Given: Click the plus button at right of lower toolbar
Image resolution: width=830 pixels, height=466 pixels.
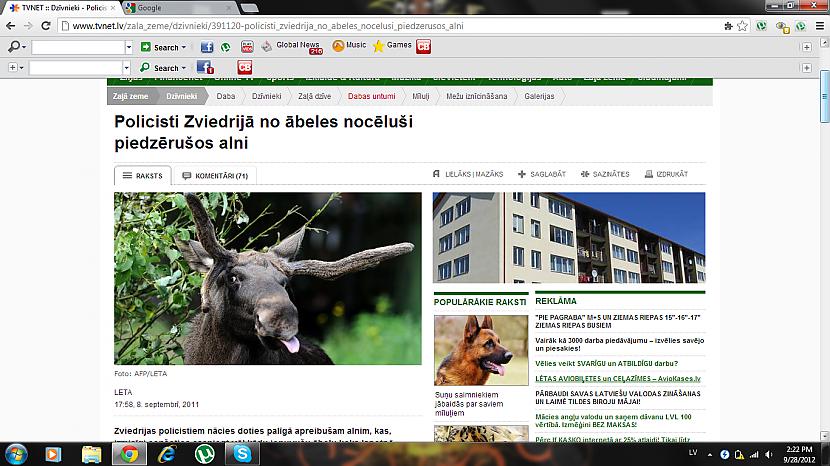Looking at the screenshot, I should click(x=807, y=68).
